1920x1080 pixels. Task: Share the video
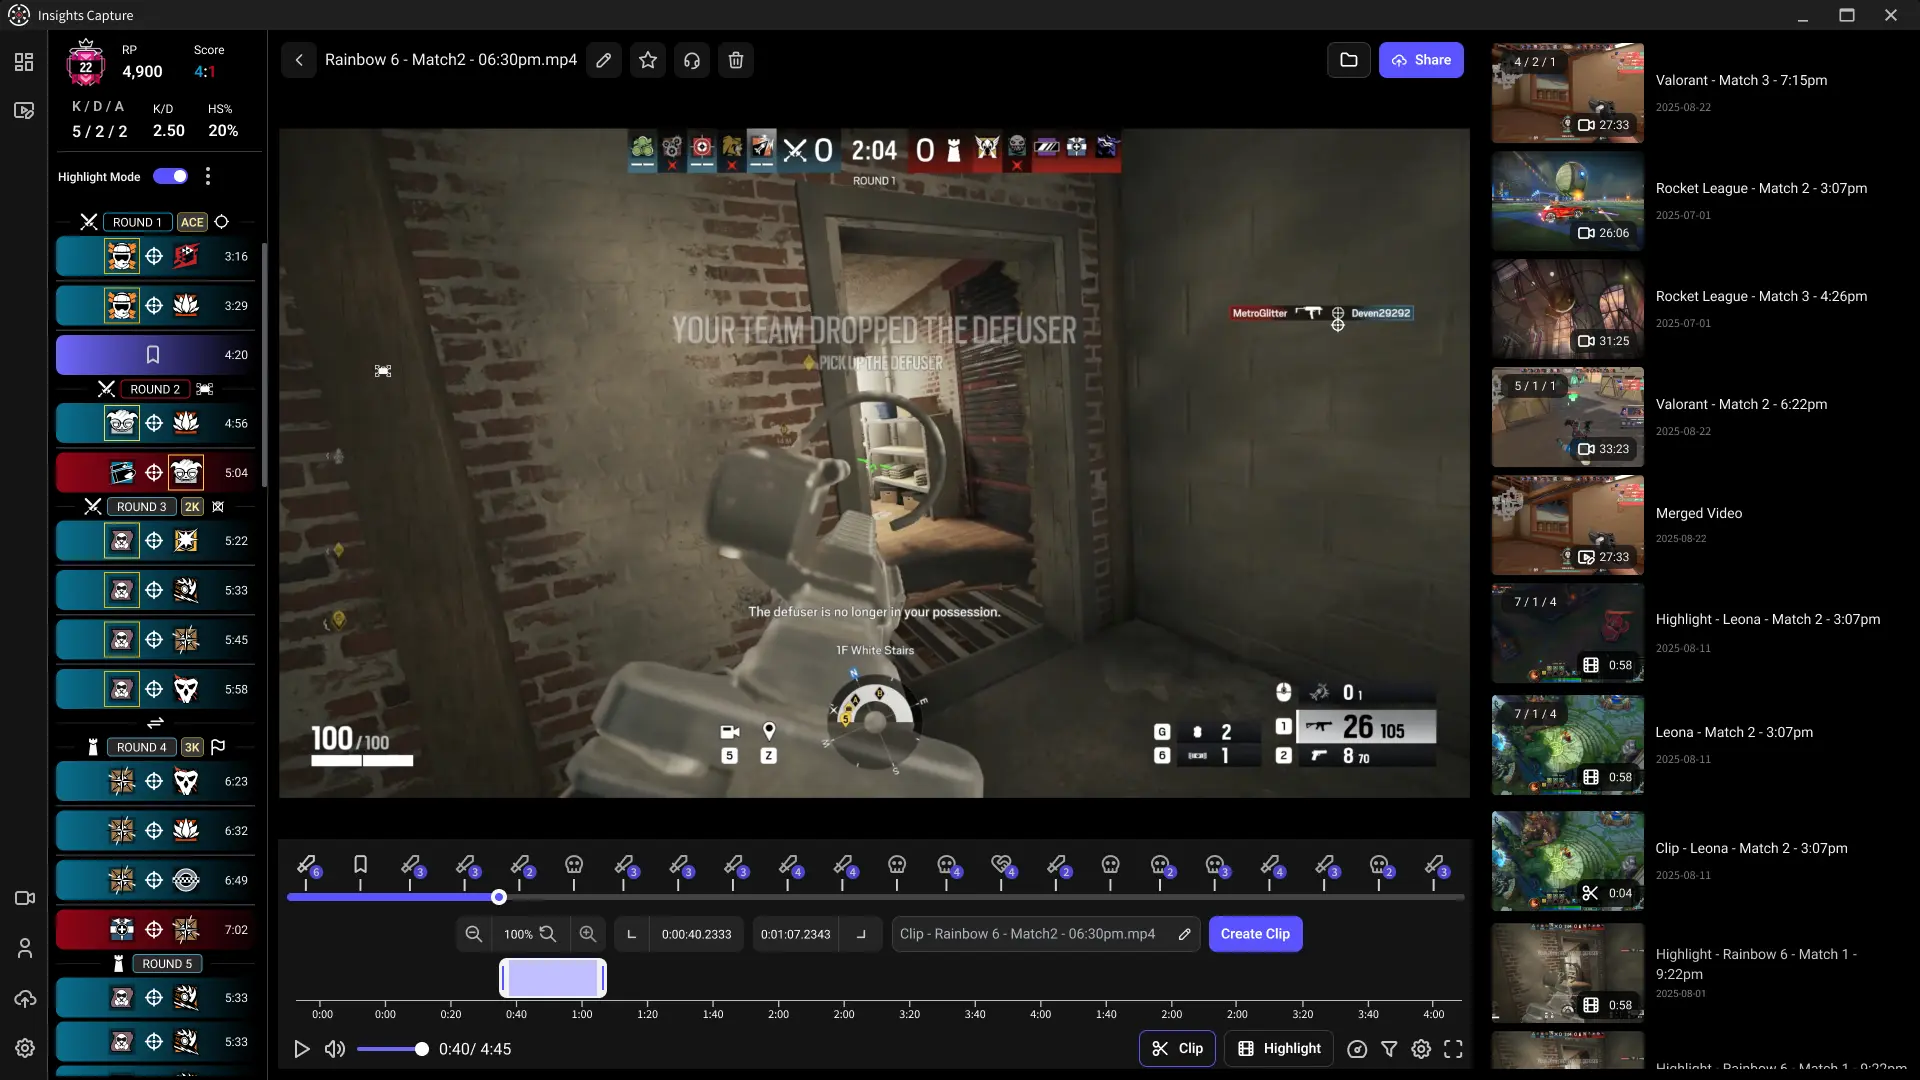(x=1421, y=60)
